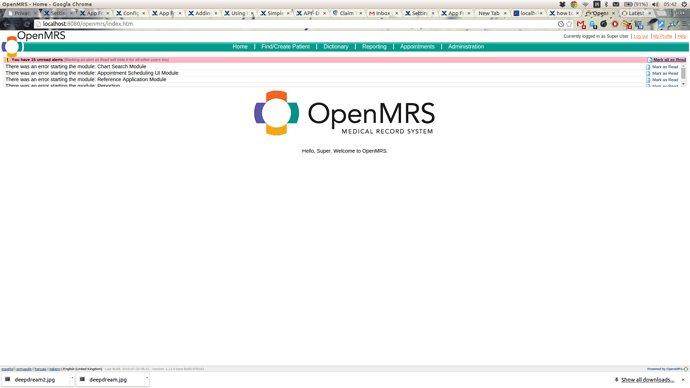Open the system power cog menu
Image resolution: width=690 pixels, height=388 pixels.
(685, 4)
